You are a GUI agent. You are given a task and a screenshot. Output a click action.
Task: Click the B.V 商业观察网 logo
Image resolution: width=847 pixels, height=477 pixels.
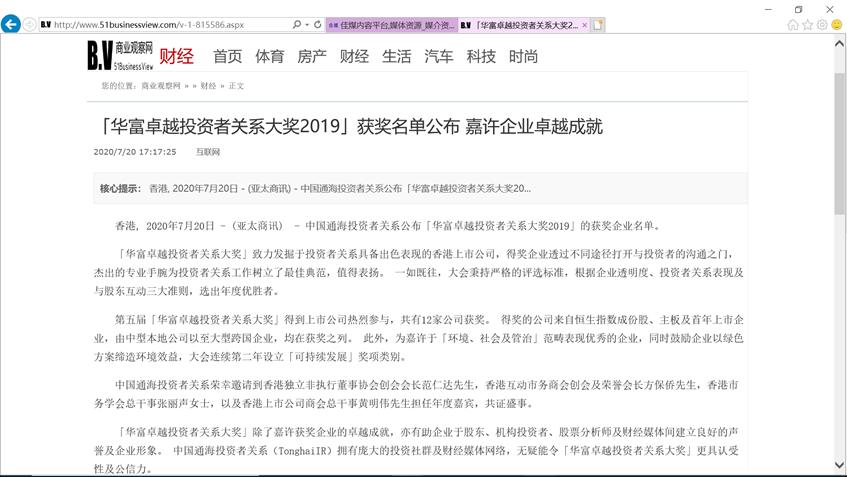click(120, 55)
